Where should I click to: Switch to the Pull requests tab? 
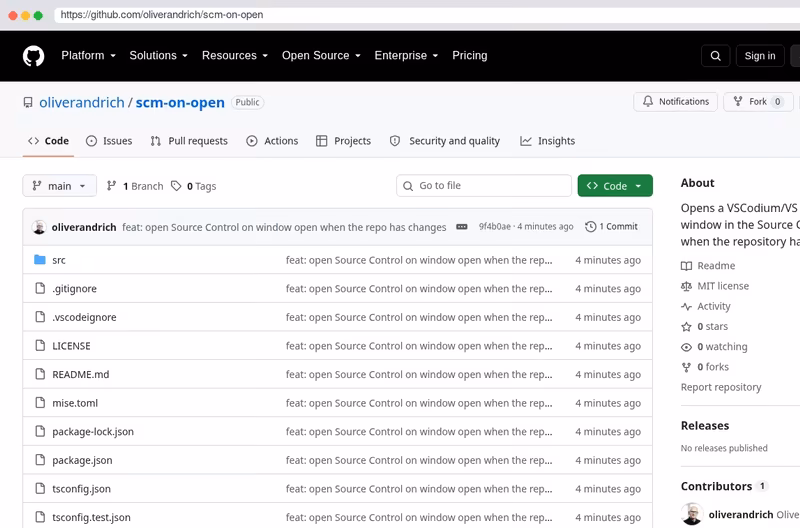(x=189, y=141)
